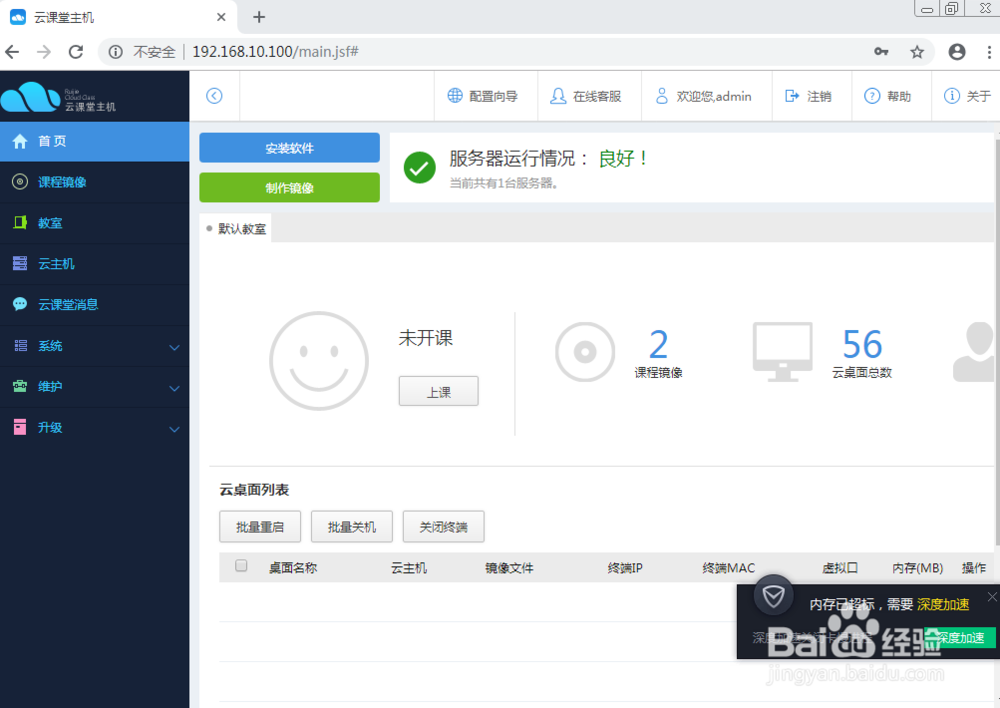
Task: Switch to the 默认教室 tab
Action: coord(241,228)
